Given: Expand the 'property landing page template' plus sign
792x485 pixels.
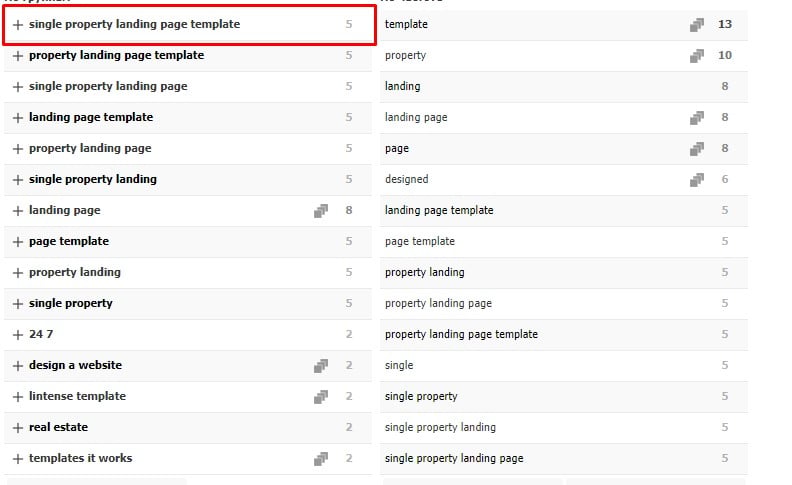Looking at the screenshot, I should (x=18, y=55).
